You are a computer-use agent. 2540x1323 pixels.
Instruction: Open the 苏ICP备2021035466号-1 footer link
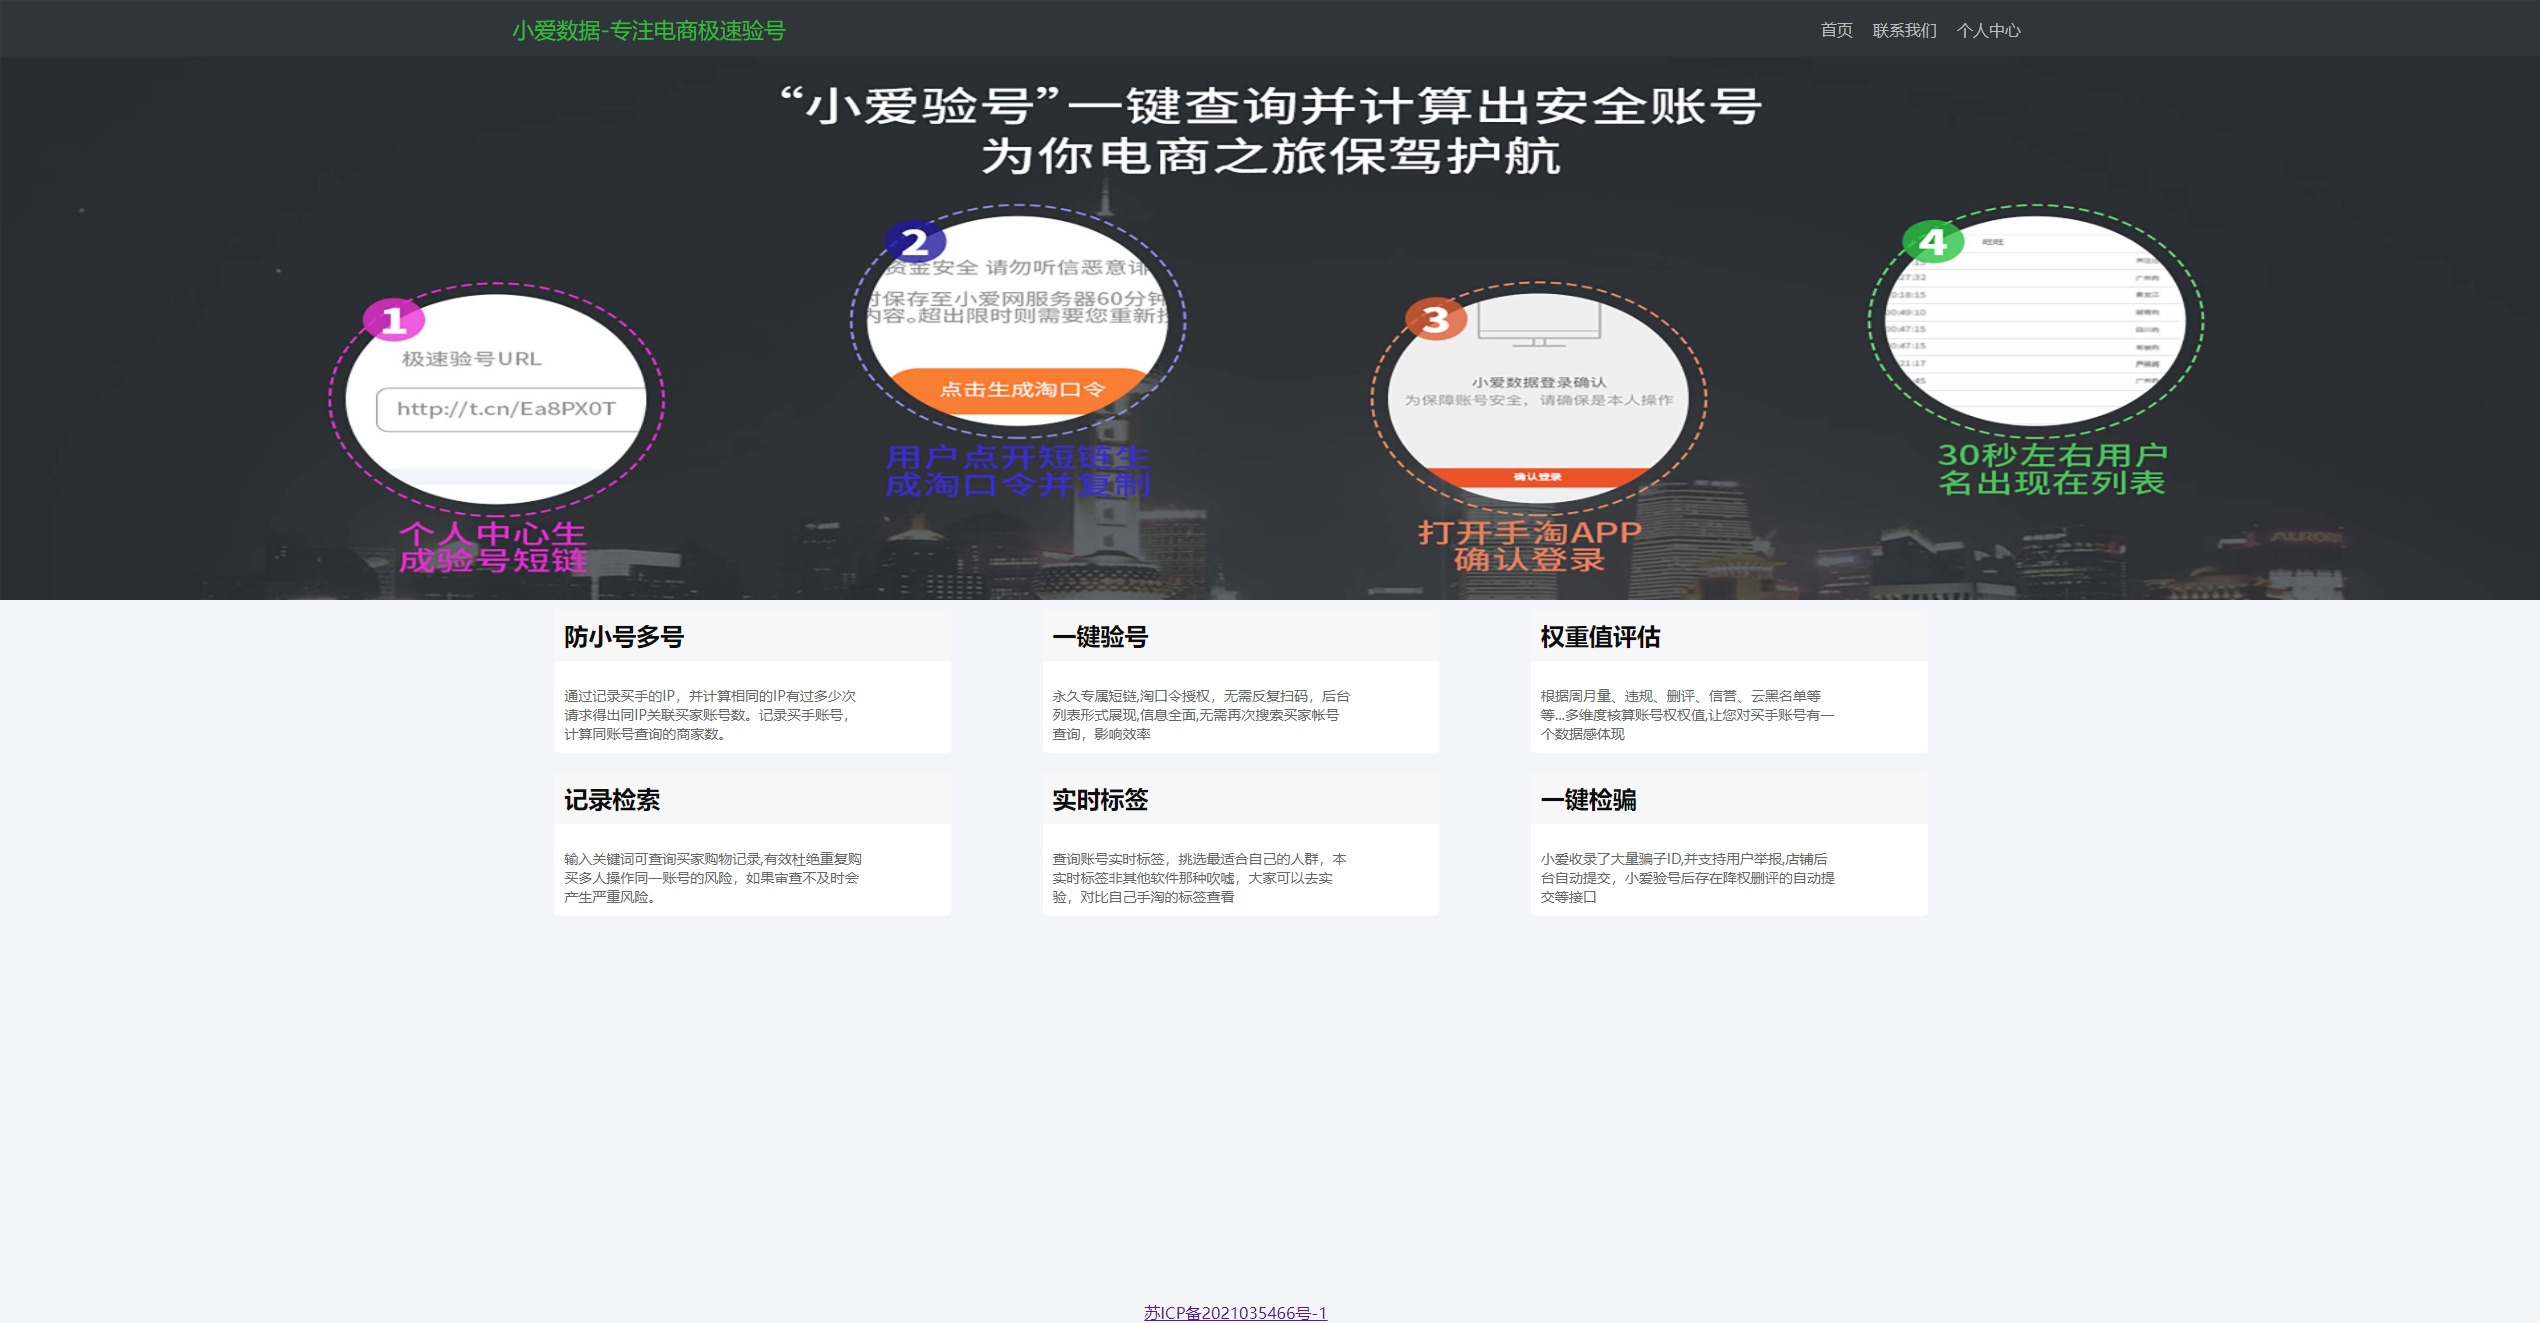point(1235,1312)
